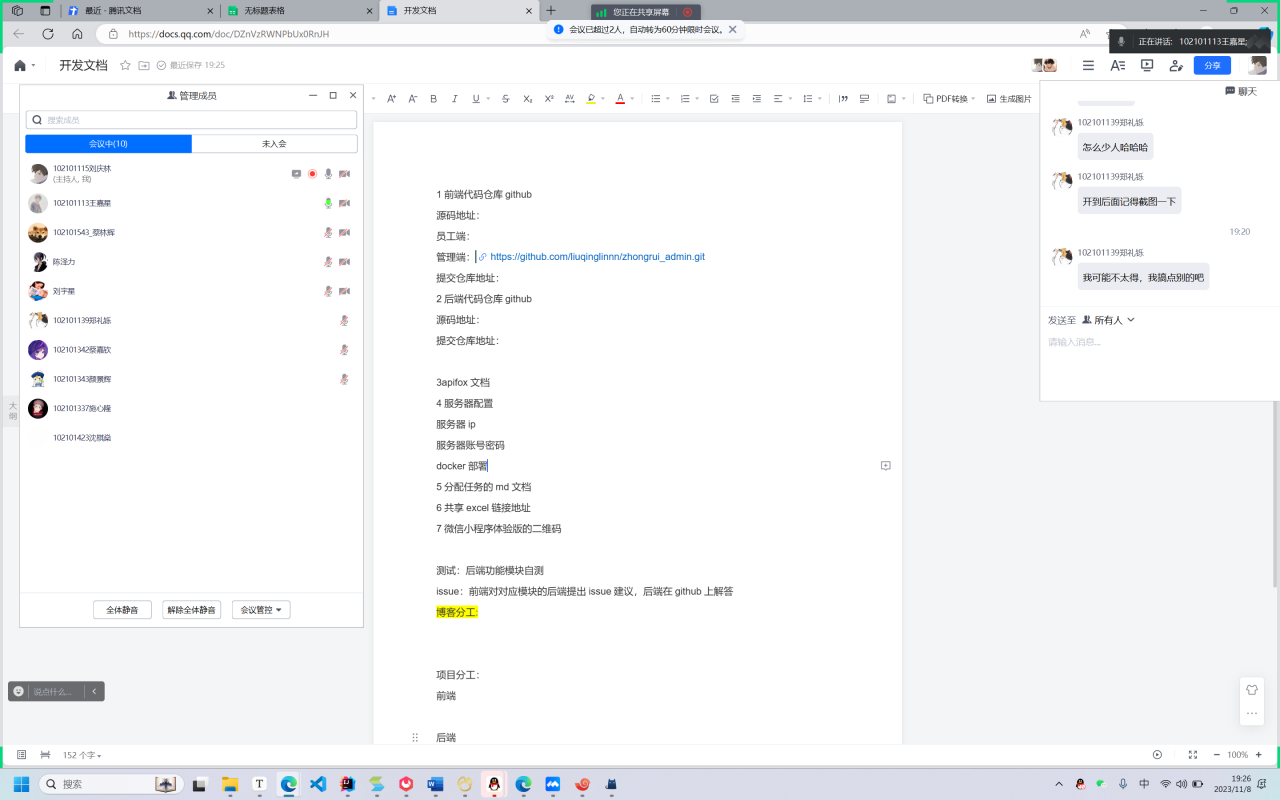Toggle 陈泽力's muted microphone on
This screenshot has height=800, width=1280.
click(329, 262)
